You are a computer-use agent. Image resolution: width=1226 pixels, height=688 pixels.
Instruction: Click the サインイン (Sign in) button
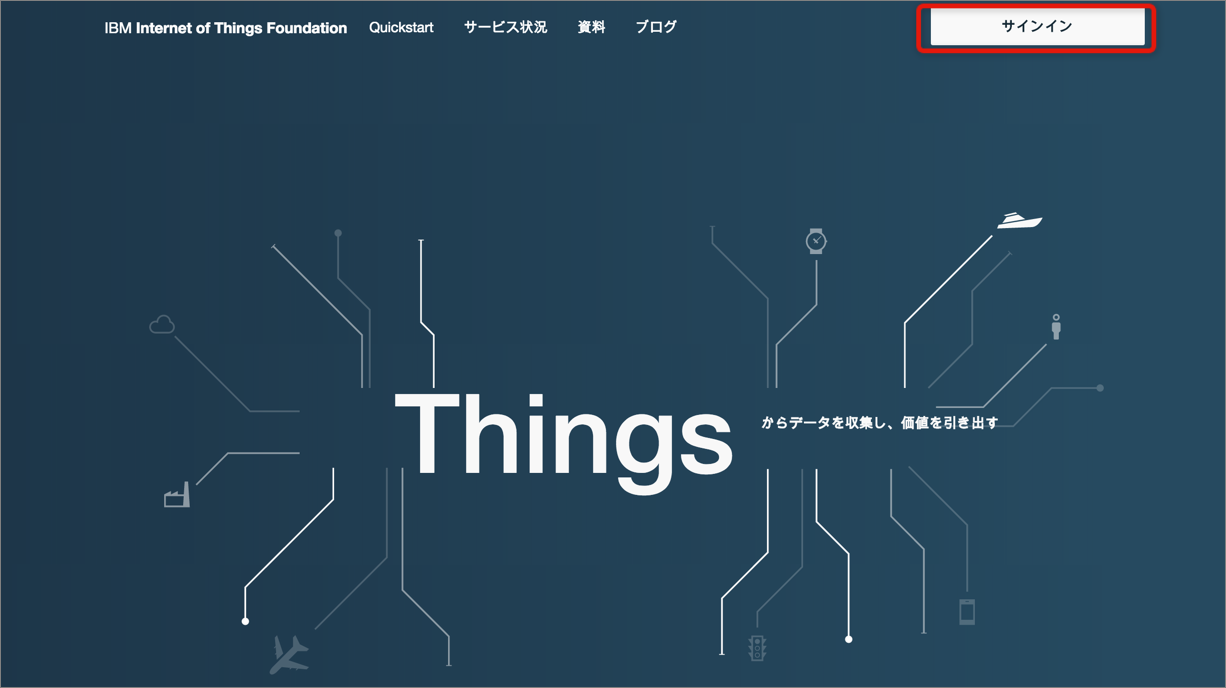pos(1037,27)
